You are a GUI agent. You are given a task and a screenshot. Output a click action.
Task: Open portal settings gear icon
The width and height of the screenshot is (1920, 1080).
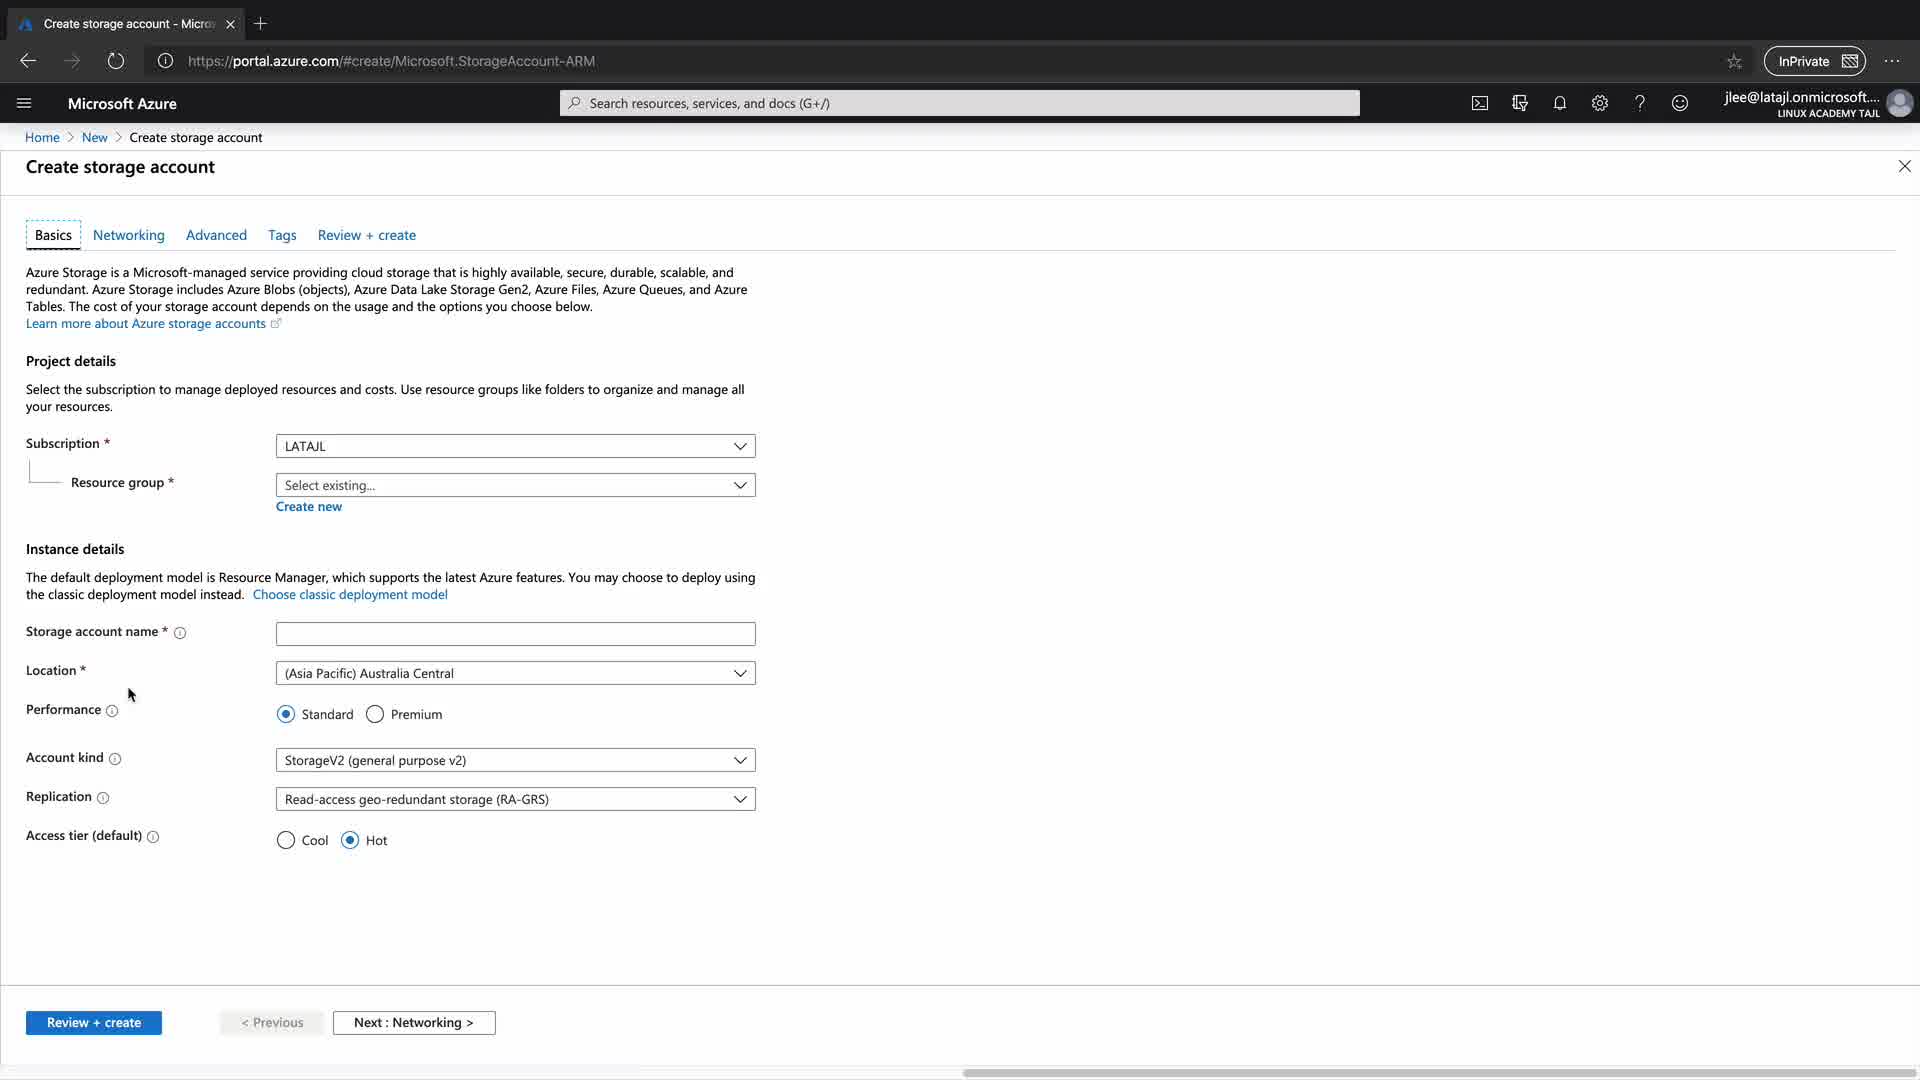coord(1599,103)
